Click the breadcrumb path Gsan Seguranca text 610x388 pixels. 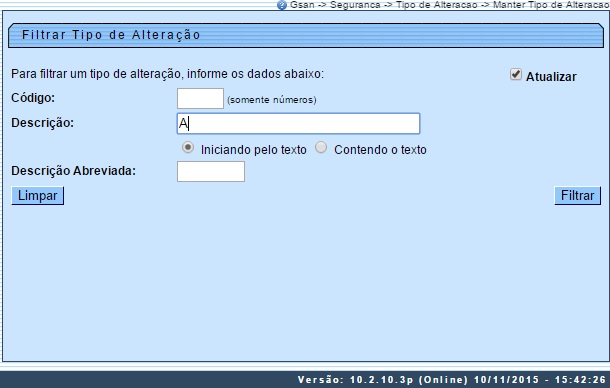449,5
